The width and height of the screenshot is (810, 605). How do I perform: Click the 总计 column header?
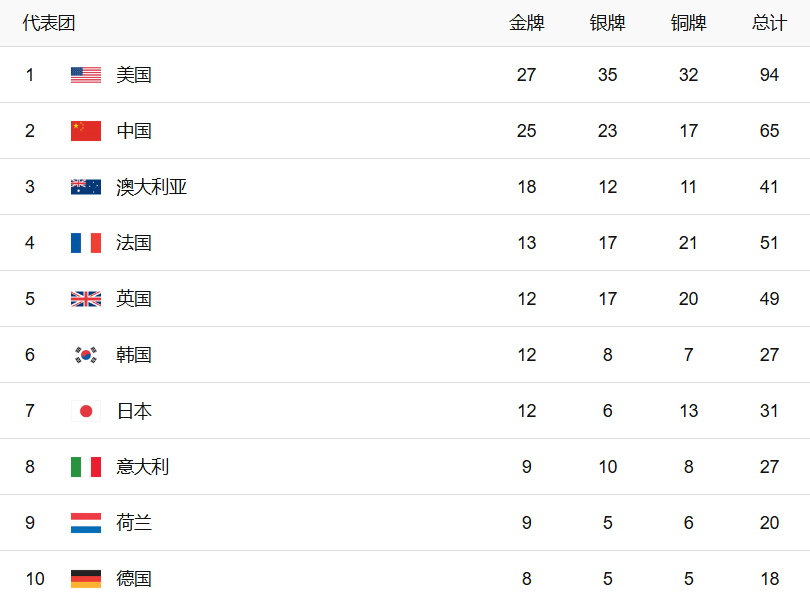tap(769, 23)
